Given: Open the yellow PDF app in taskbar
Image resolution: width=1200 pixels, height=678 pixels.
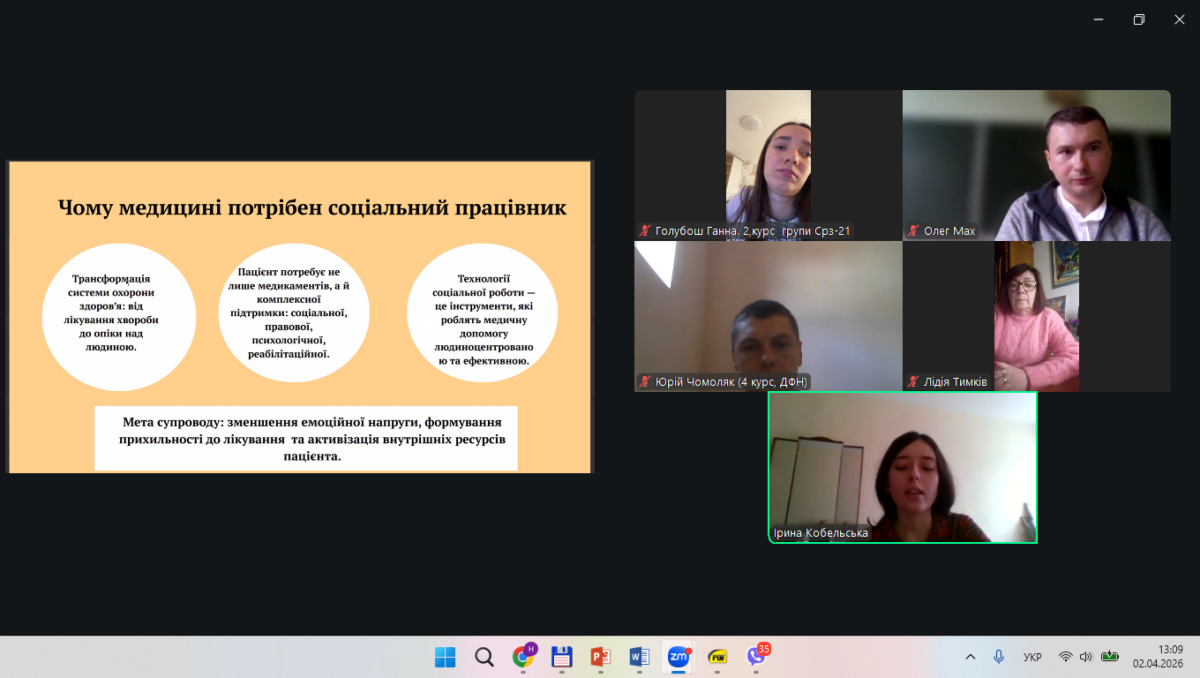Looking at the screenshot, I should coord(717,657).
